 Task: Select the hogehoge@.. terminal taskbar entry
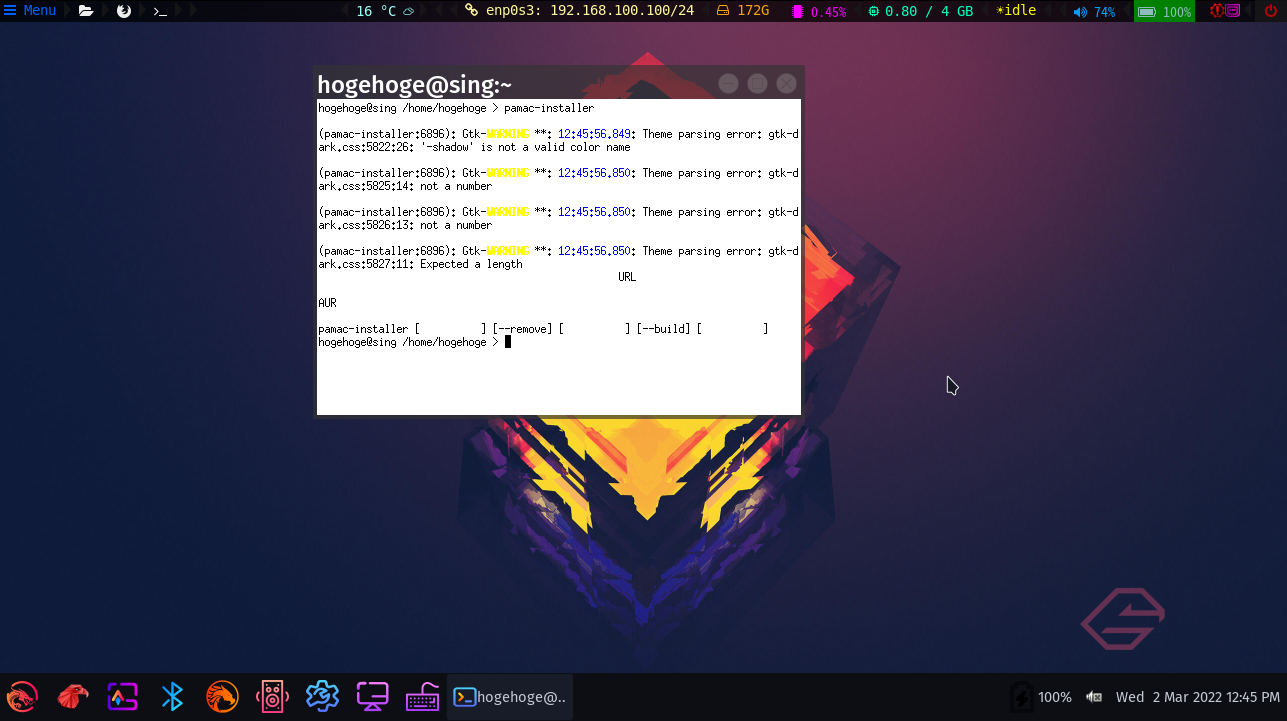click(x=510, y=697)
